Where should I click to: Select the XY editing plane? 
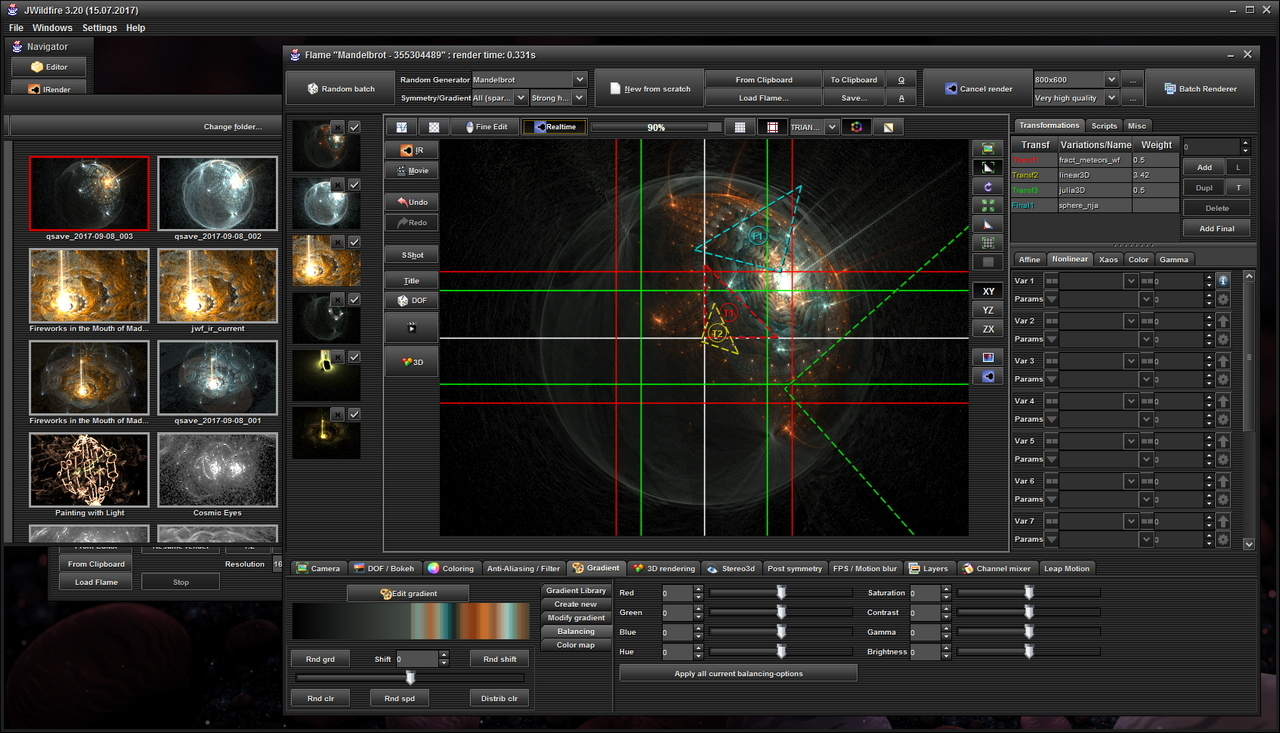tap(988, 291)
